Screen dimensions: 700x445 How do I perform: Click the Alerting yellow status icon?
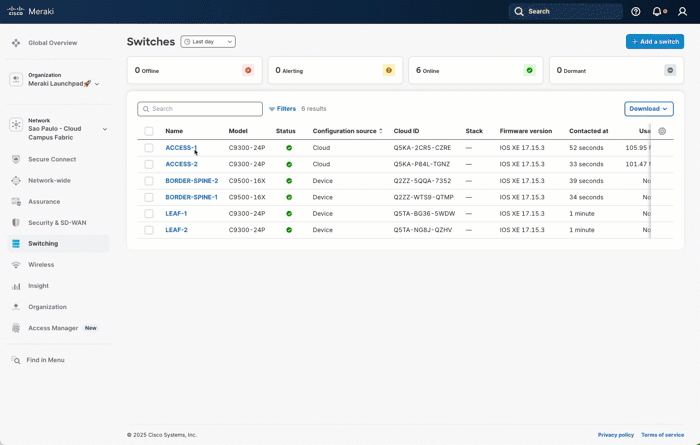click(389, 70)
